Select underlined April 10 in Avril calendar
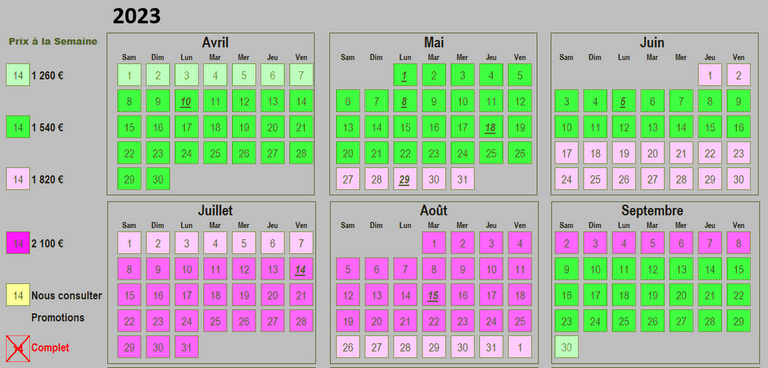Screen dimensions: 768x368 coord(186,101)
